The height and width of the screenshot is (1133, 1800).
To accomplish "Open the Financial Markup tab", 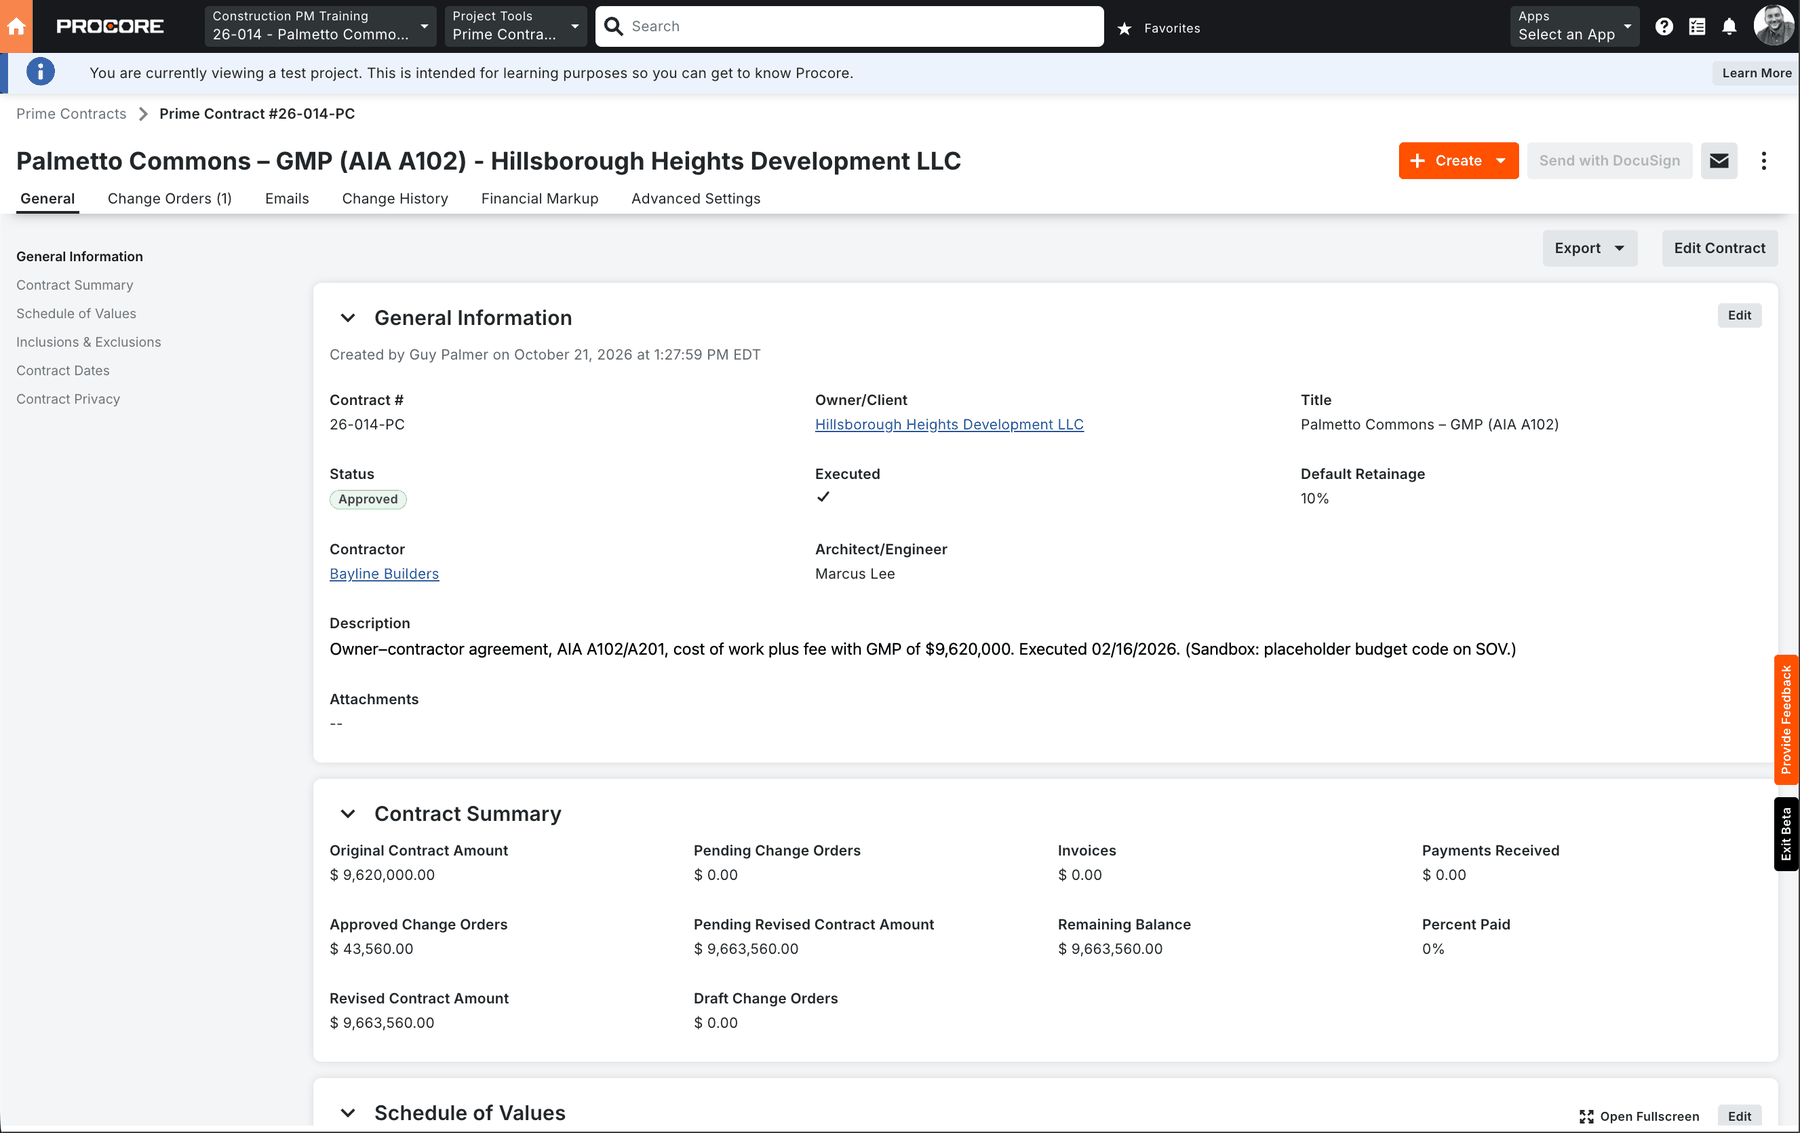I will pos(540,199).
